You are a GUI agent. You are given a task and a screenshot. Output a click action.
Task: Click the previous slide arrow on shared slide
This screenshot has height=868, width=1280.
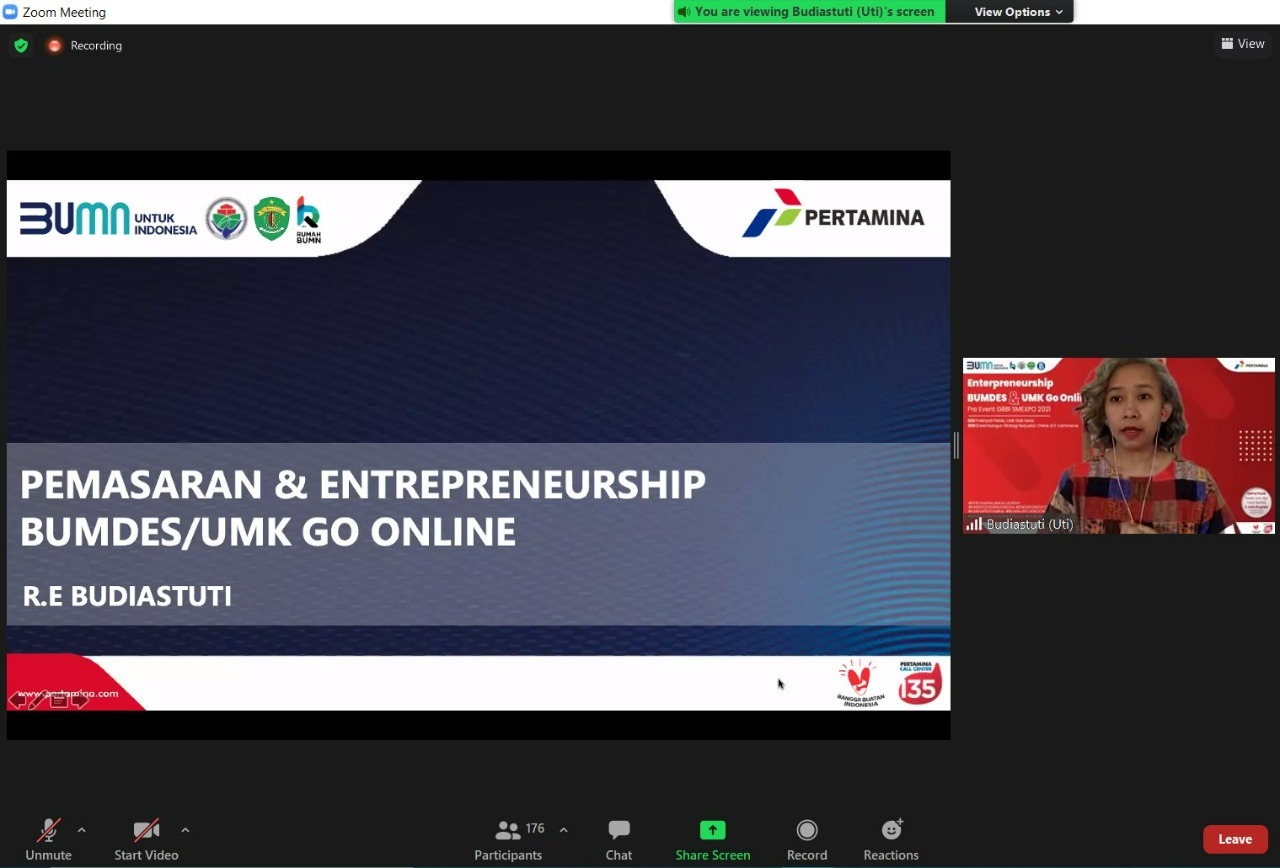click(x=17, y=701)
